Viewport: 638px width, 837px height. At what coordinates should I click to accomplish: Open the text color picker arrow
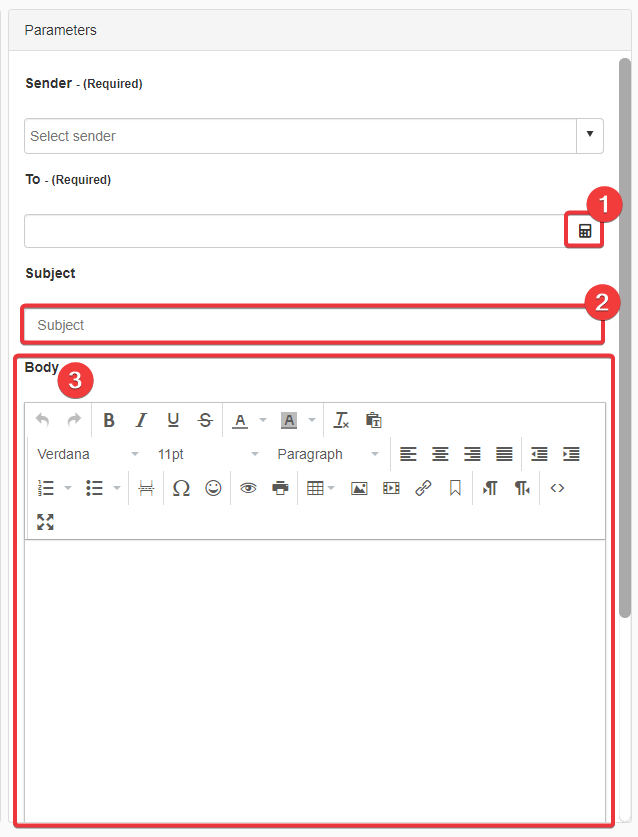point(263,420)
